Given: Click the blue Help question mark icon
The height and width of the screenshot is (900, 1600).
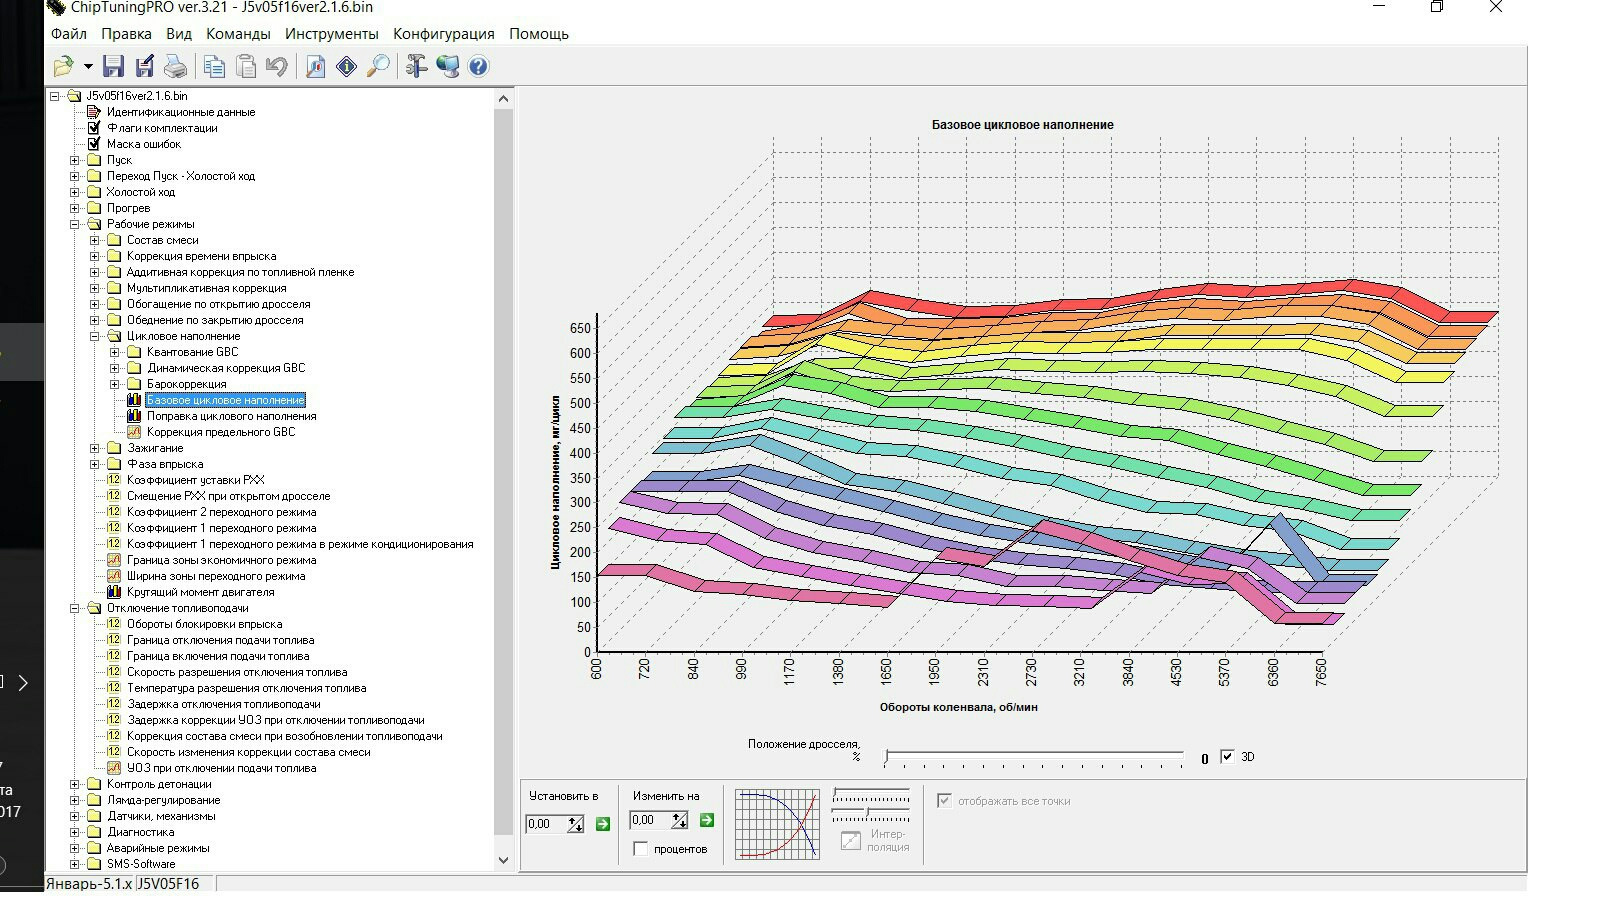Looking at the screenshot, I should (479, 67).
